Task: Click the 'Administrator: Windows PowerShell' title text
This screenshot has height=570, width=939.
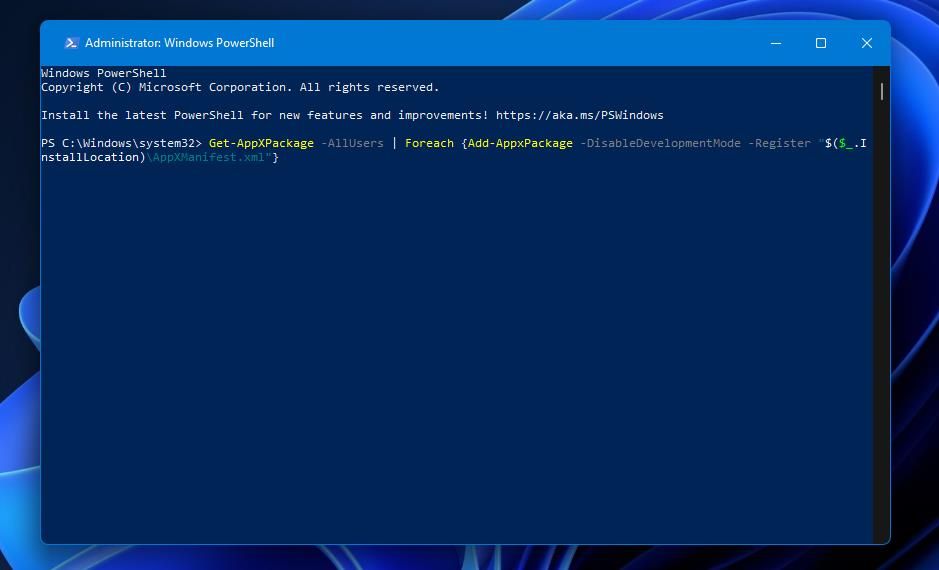Action: (180, 43)
